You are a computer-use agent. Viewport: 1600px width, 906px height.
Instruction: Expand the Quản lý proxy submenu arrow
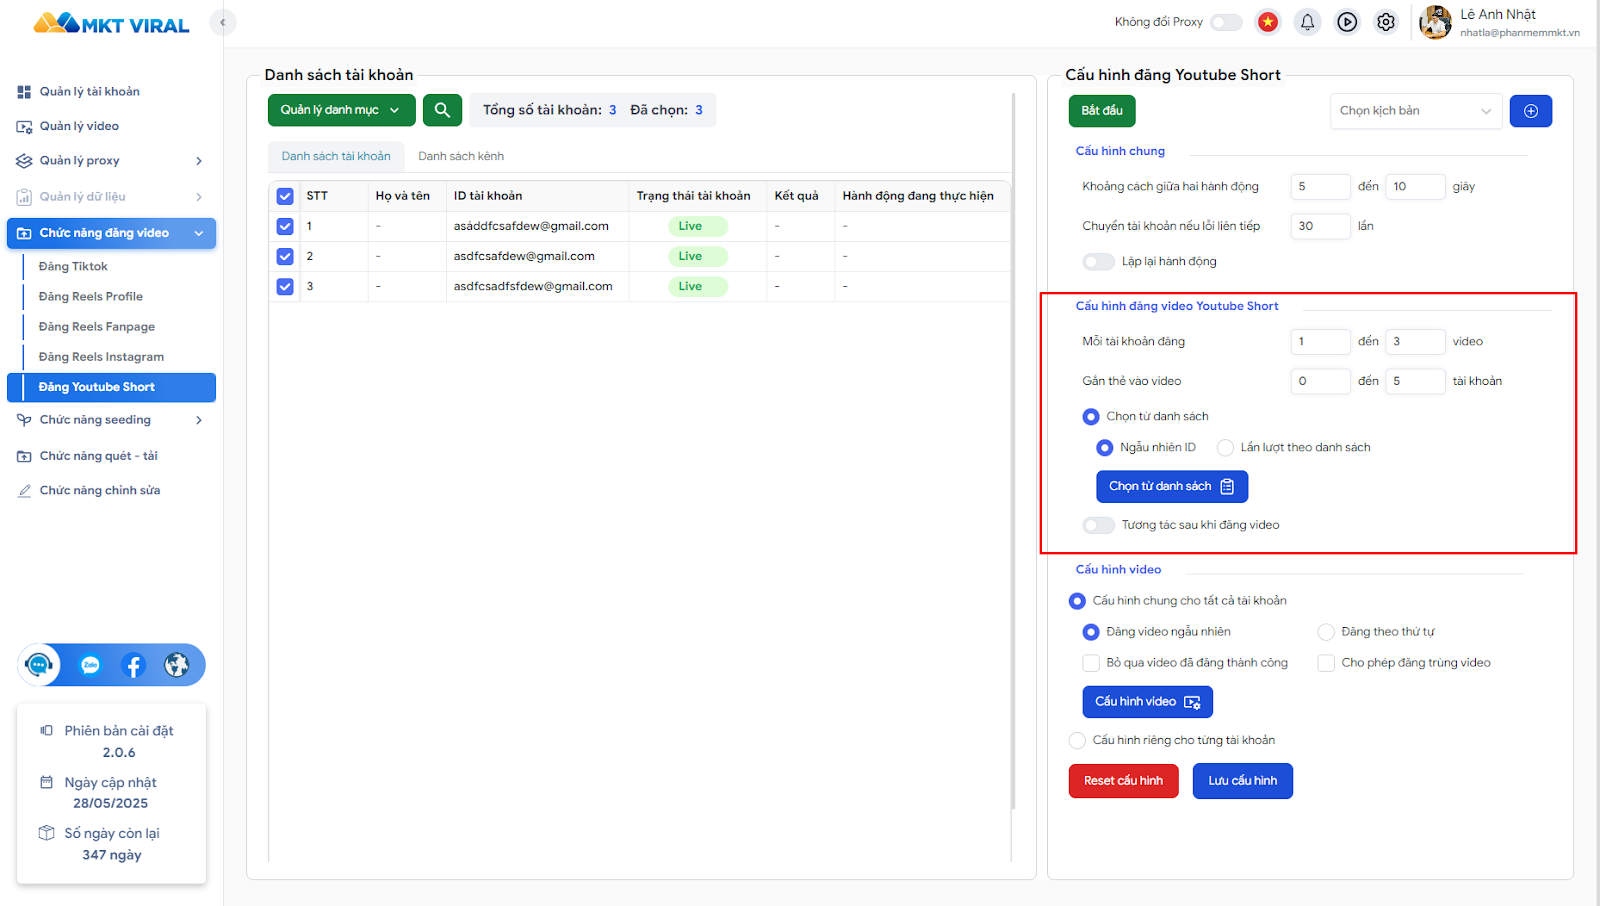coord(199,161)
